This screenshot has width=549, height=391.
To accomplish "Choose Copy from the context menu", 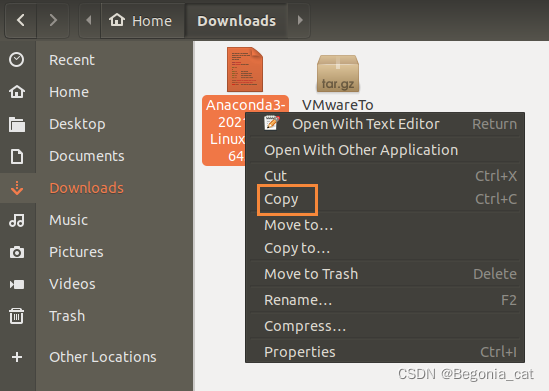I will [385, 199].
